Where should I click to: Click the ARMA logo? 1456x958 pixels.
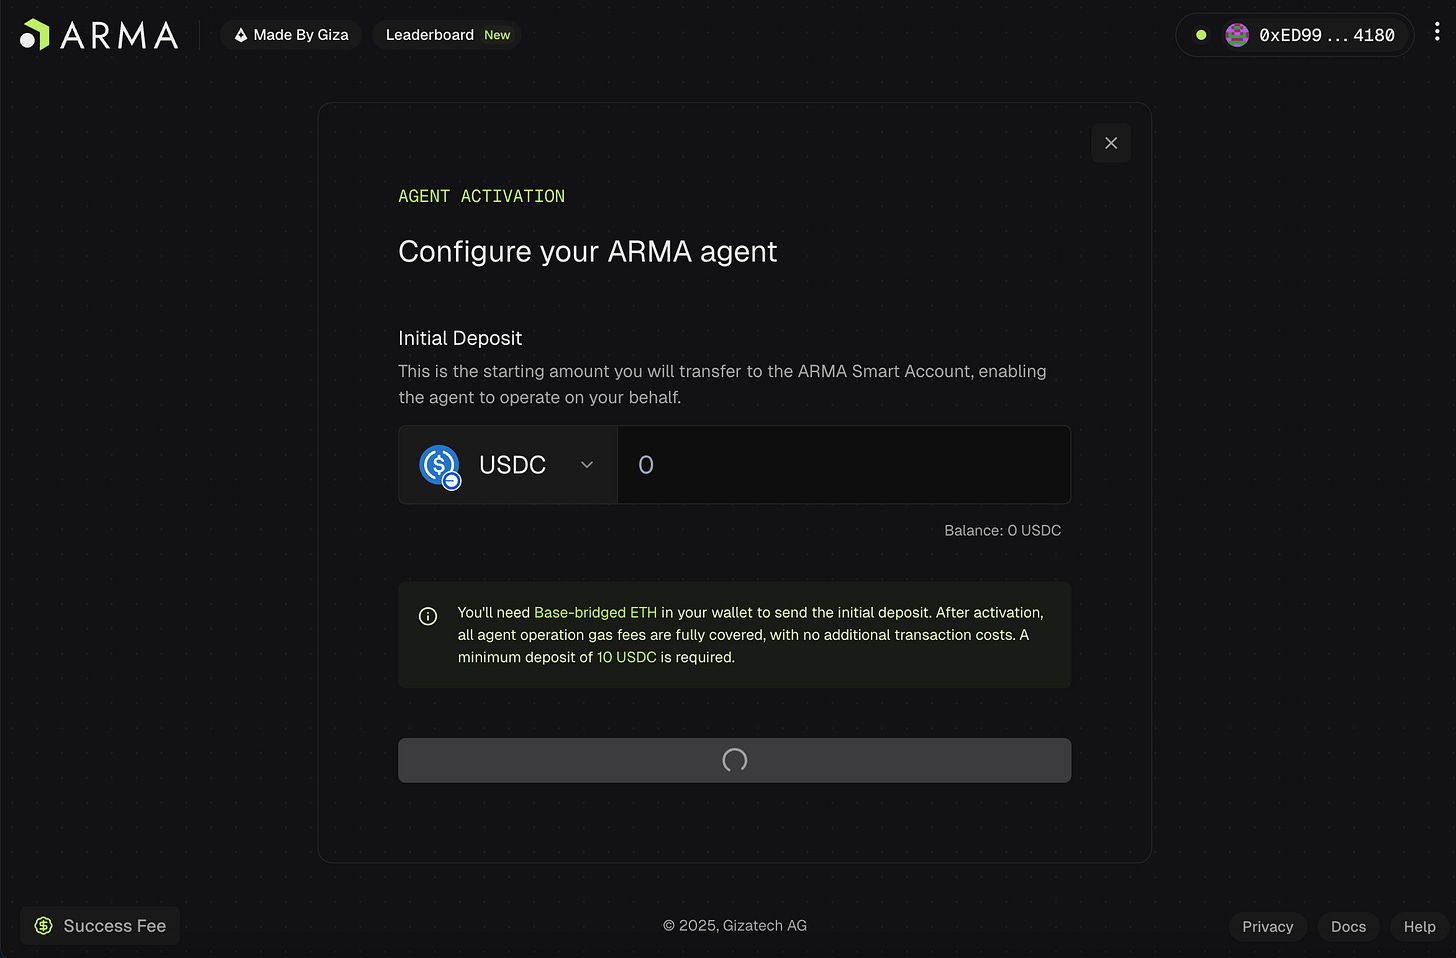99,35
